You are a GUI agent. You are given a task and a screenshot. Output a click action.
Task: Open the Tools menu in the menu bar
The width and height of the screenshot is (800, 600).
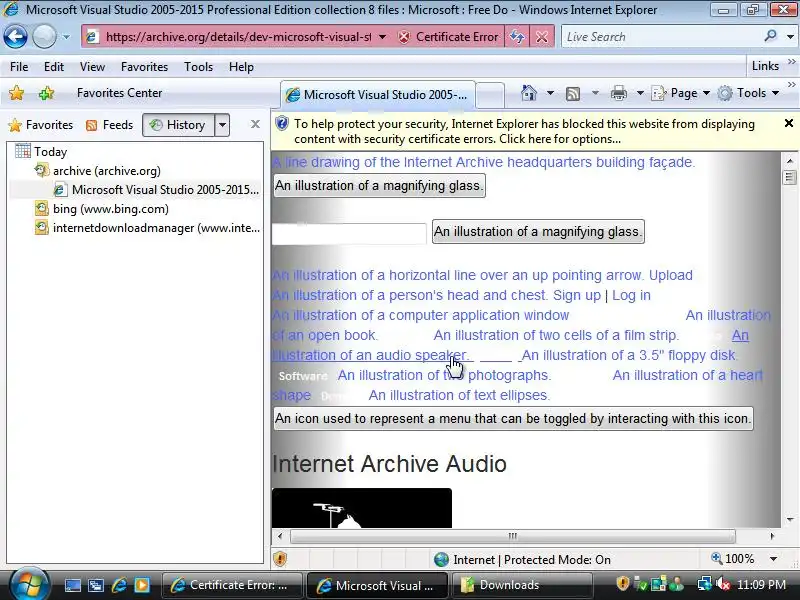[198, 67]
